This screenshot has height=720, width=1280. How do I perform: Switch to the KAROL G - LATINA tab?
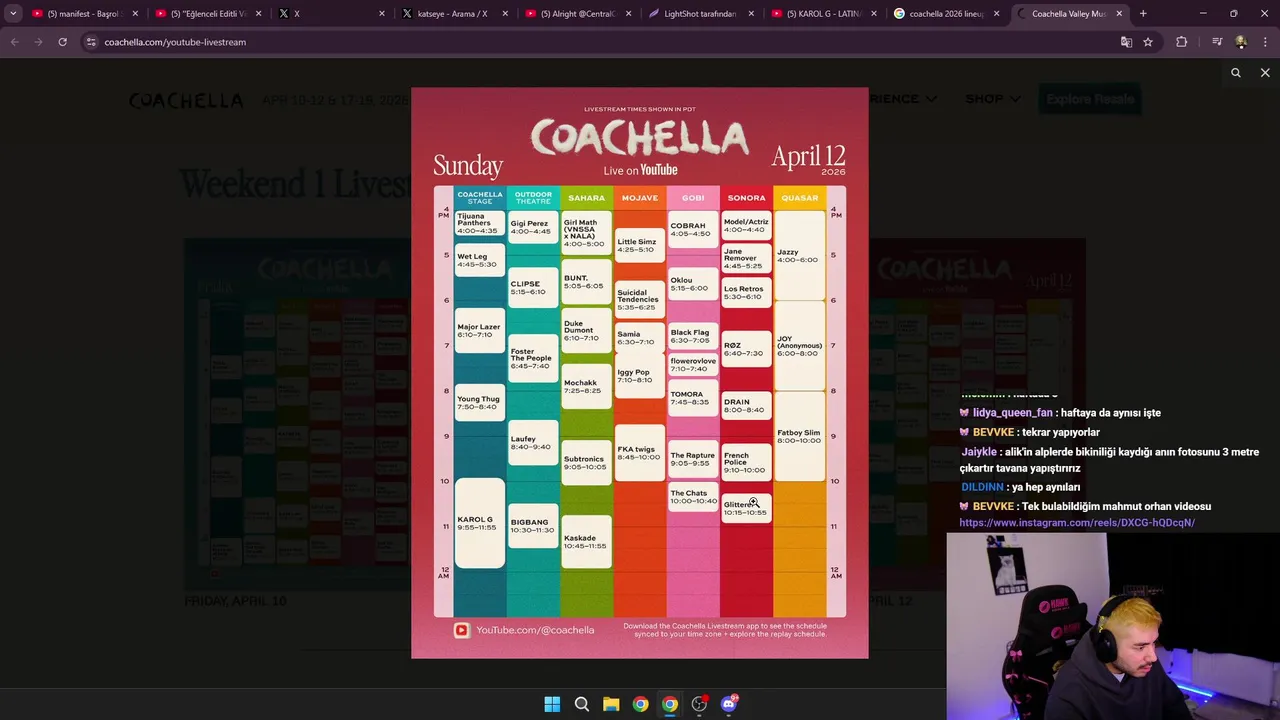823,14
